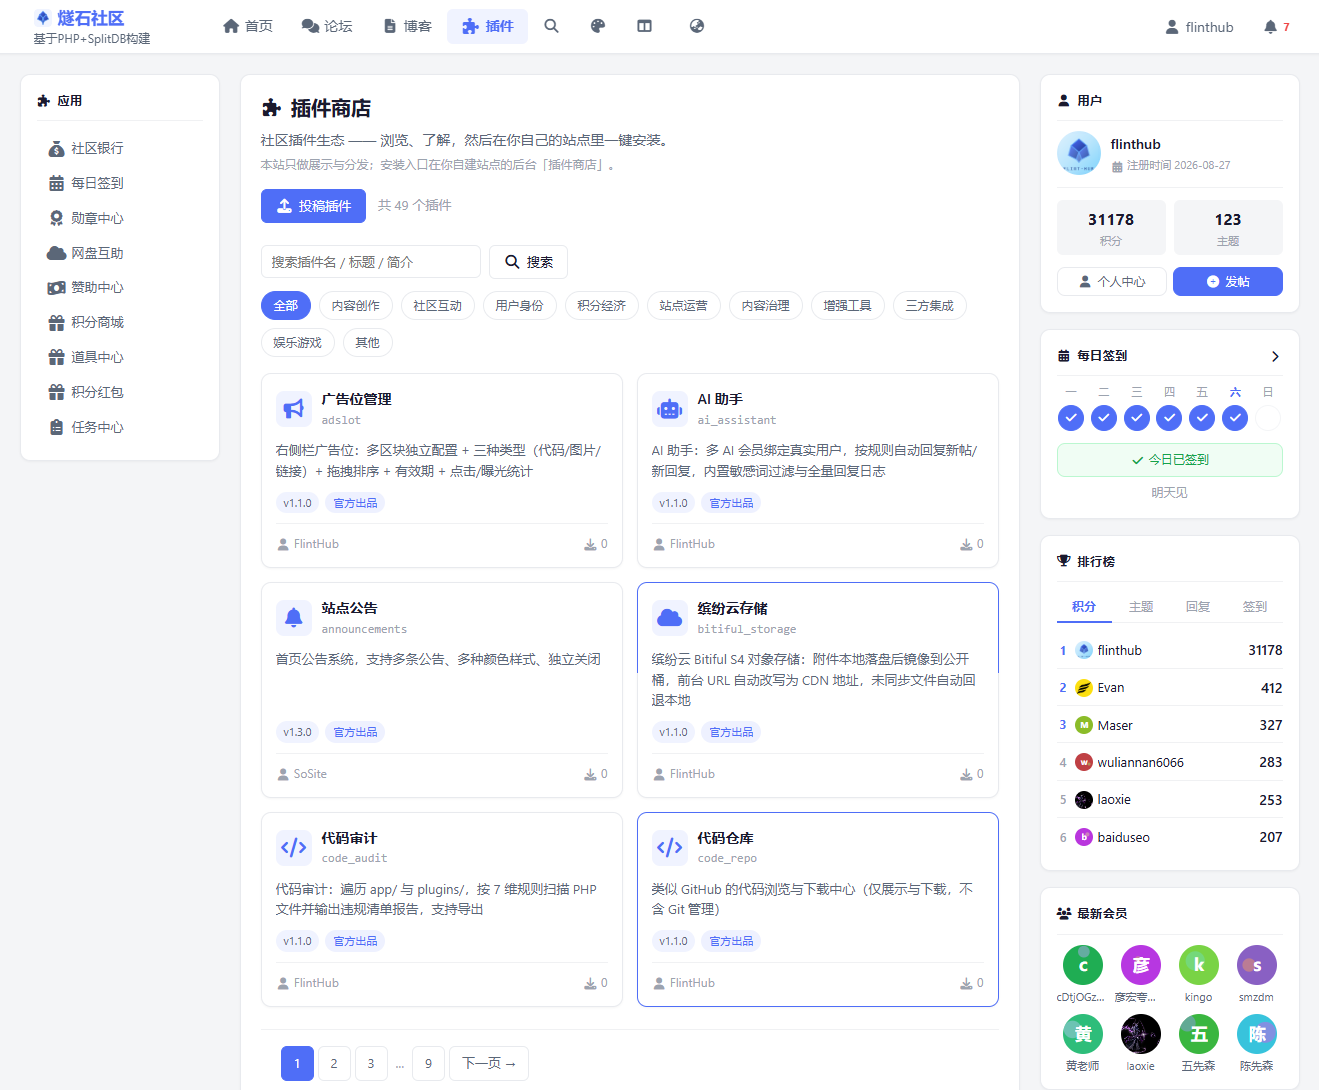Click the 广告位管理 megaphone plugin icon

tap(293, 408)
